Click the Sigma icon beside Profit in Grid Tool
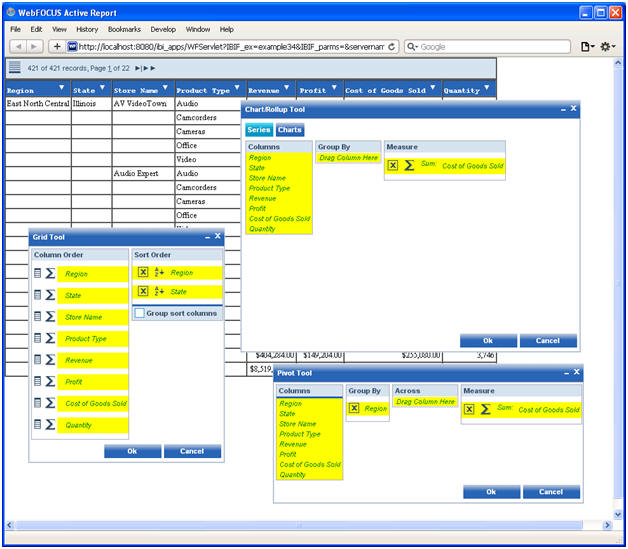The image size is (628, 549). (50, 381)
